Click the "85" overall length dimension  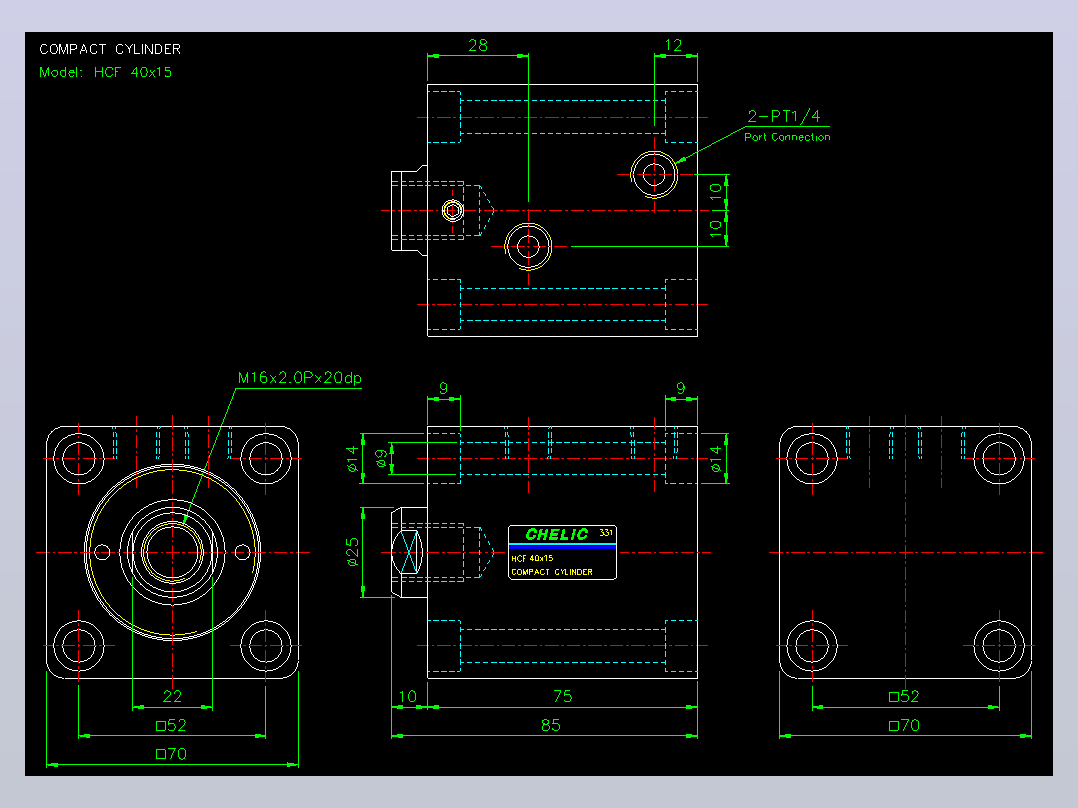(550, 725)
